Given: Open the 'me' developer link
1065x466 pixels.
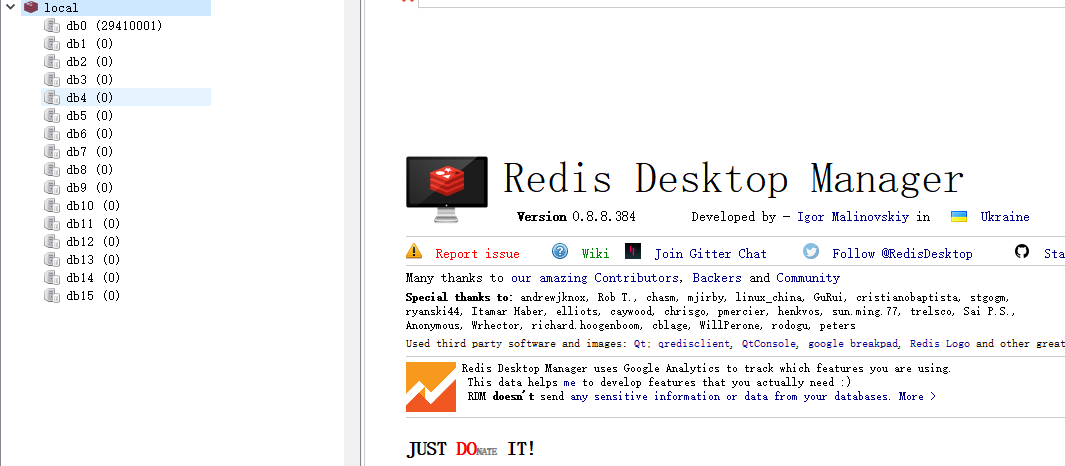Looking at the screenshot, I should [x=569, y=382].
